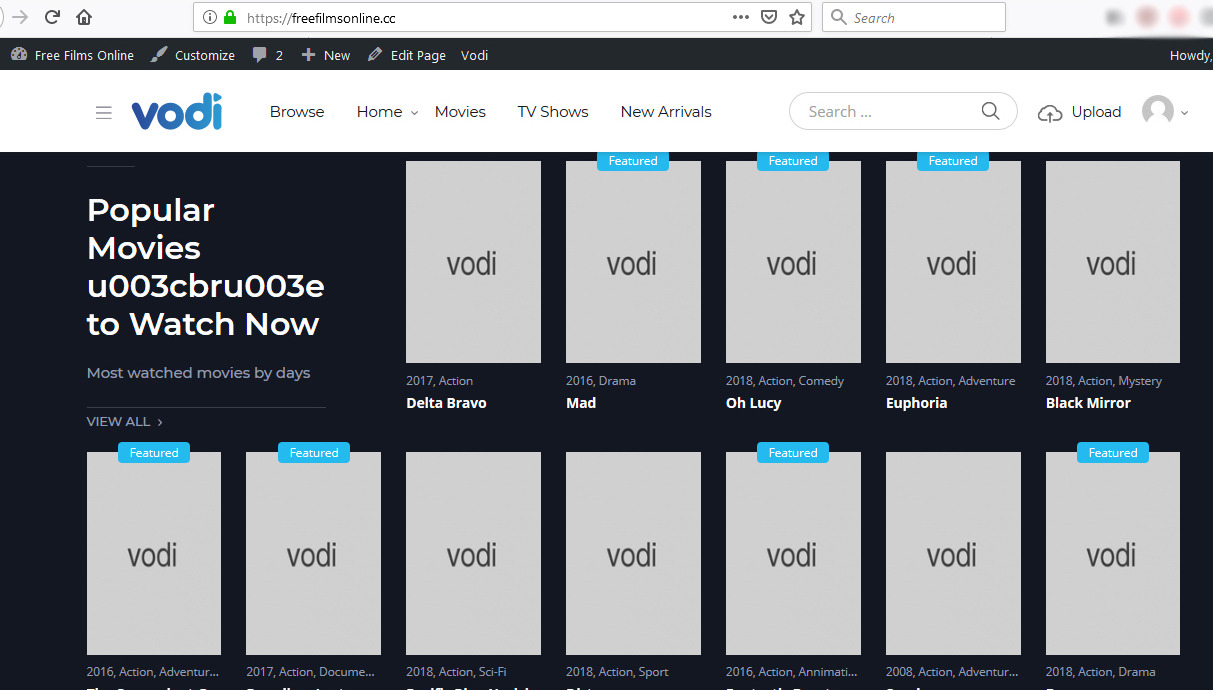Click Howdy account text
The image size is (1213, 690).
click(1190, 55)
